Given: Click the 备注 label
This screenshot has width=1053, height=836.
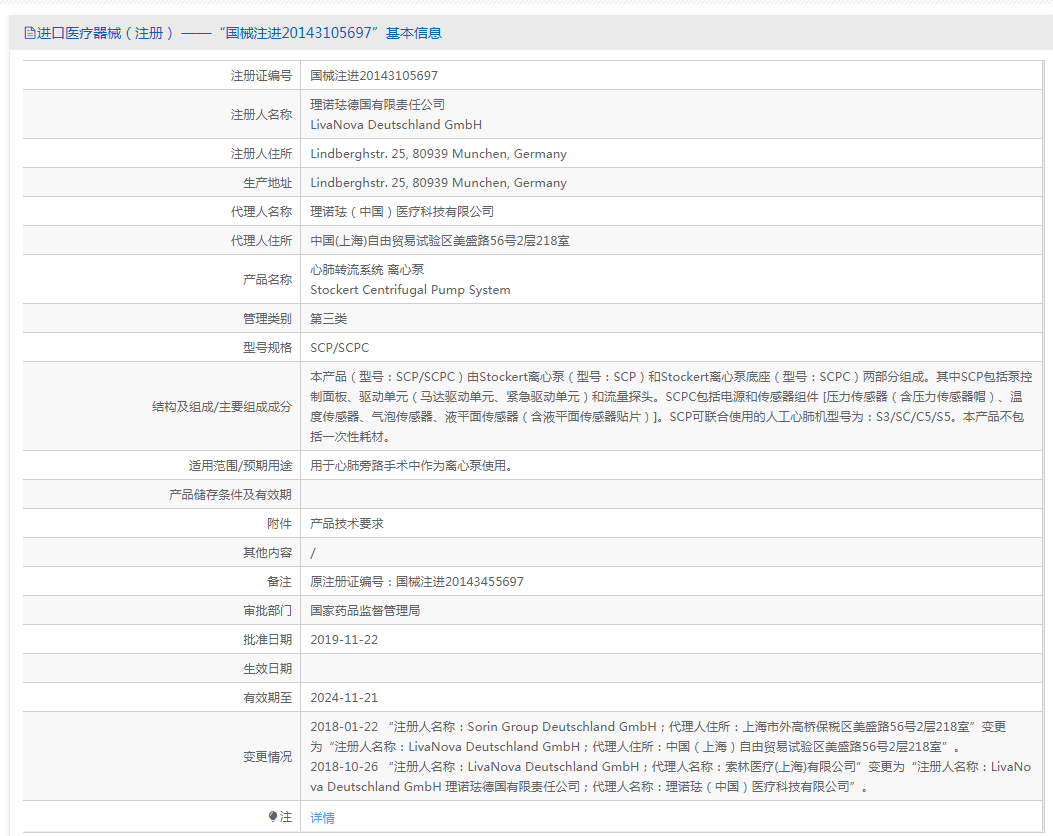Looking at the screenshot, I should [x=279, y=582].
